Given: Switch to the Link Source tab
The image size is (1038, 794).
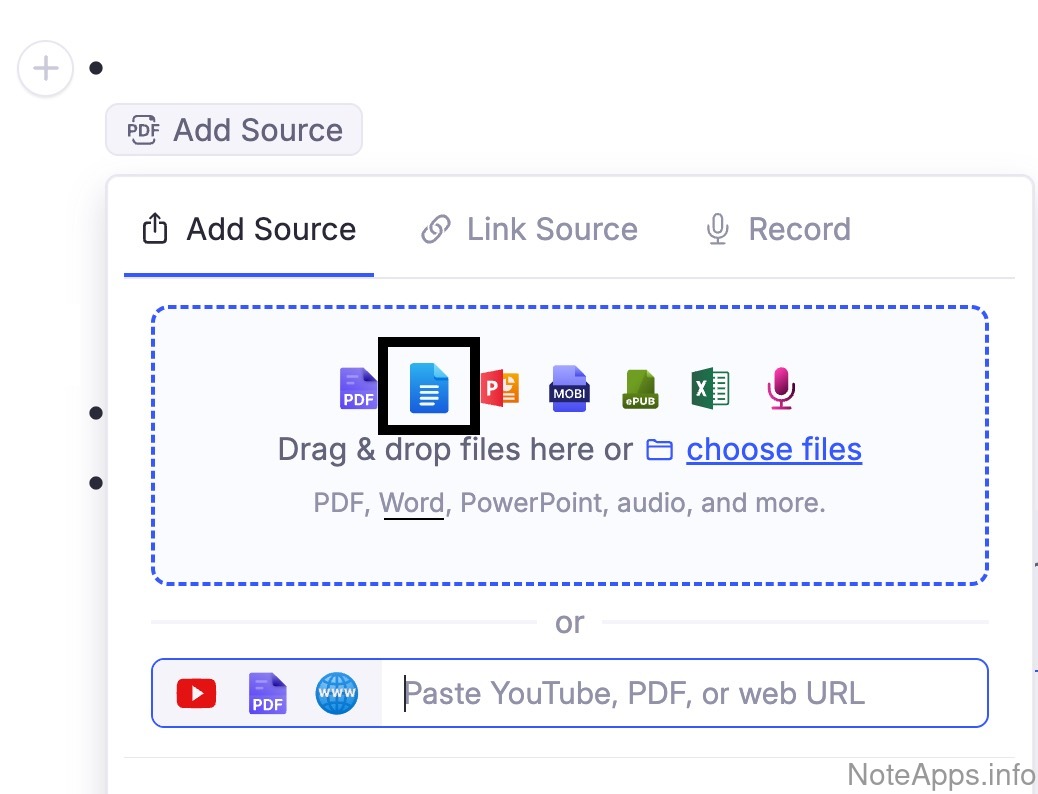Looking at the screenshot, I should coord(529,229).
